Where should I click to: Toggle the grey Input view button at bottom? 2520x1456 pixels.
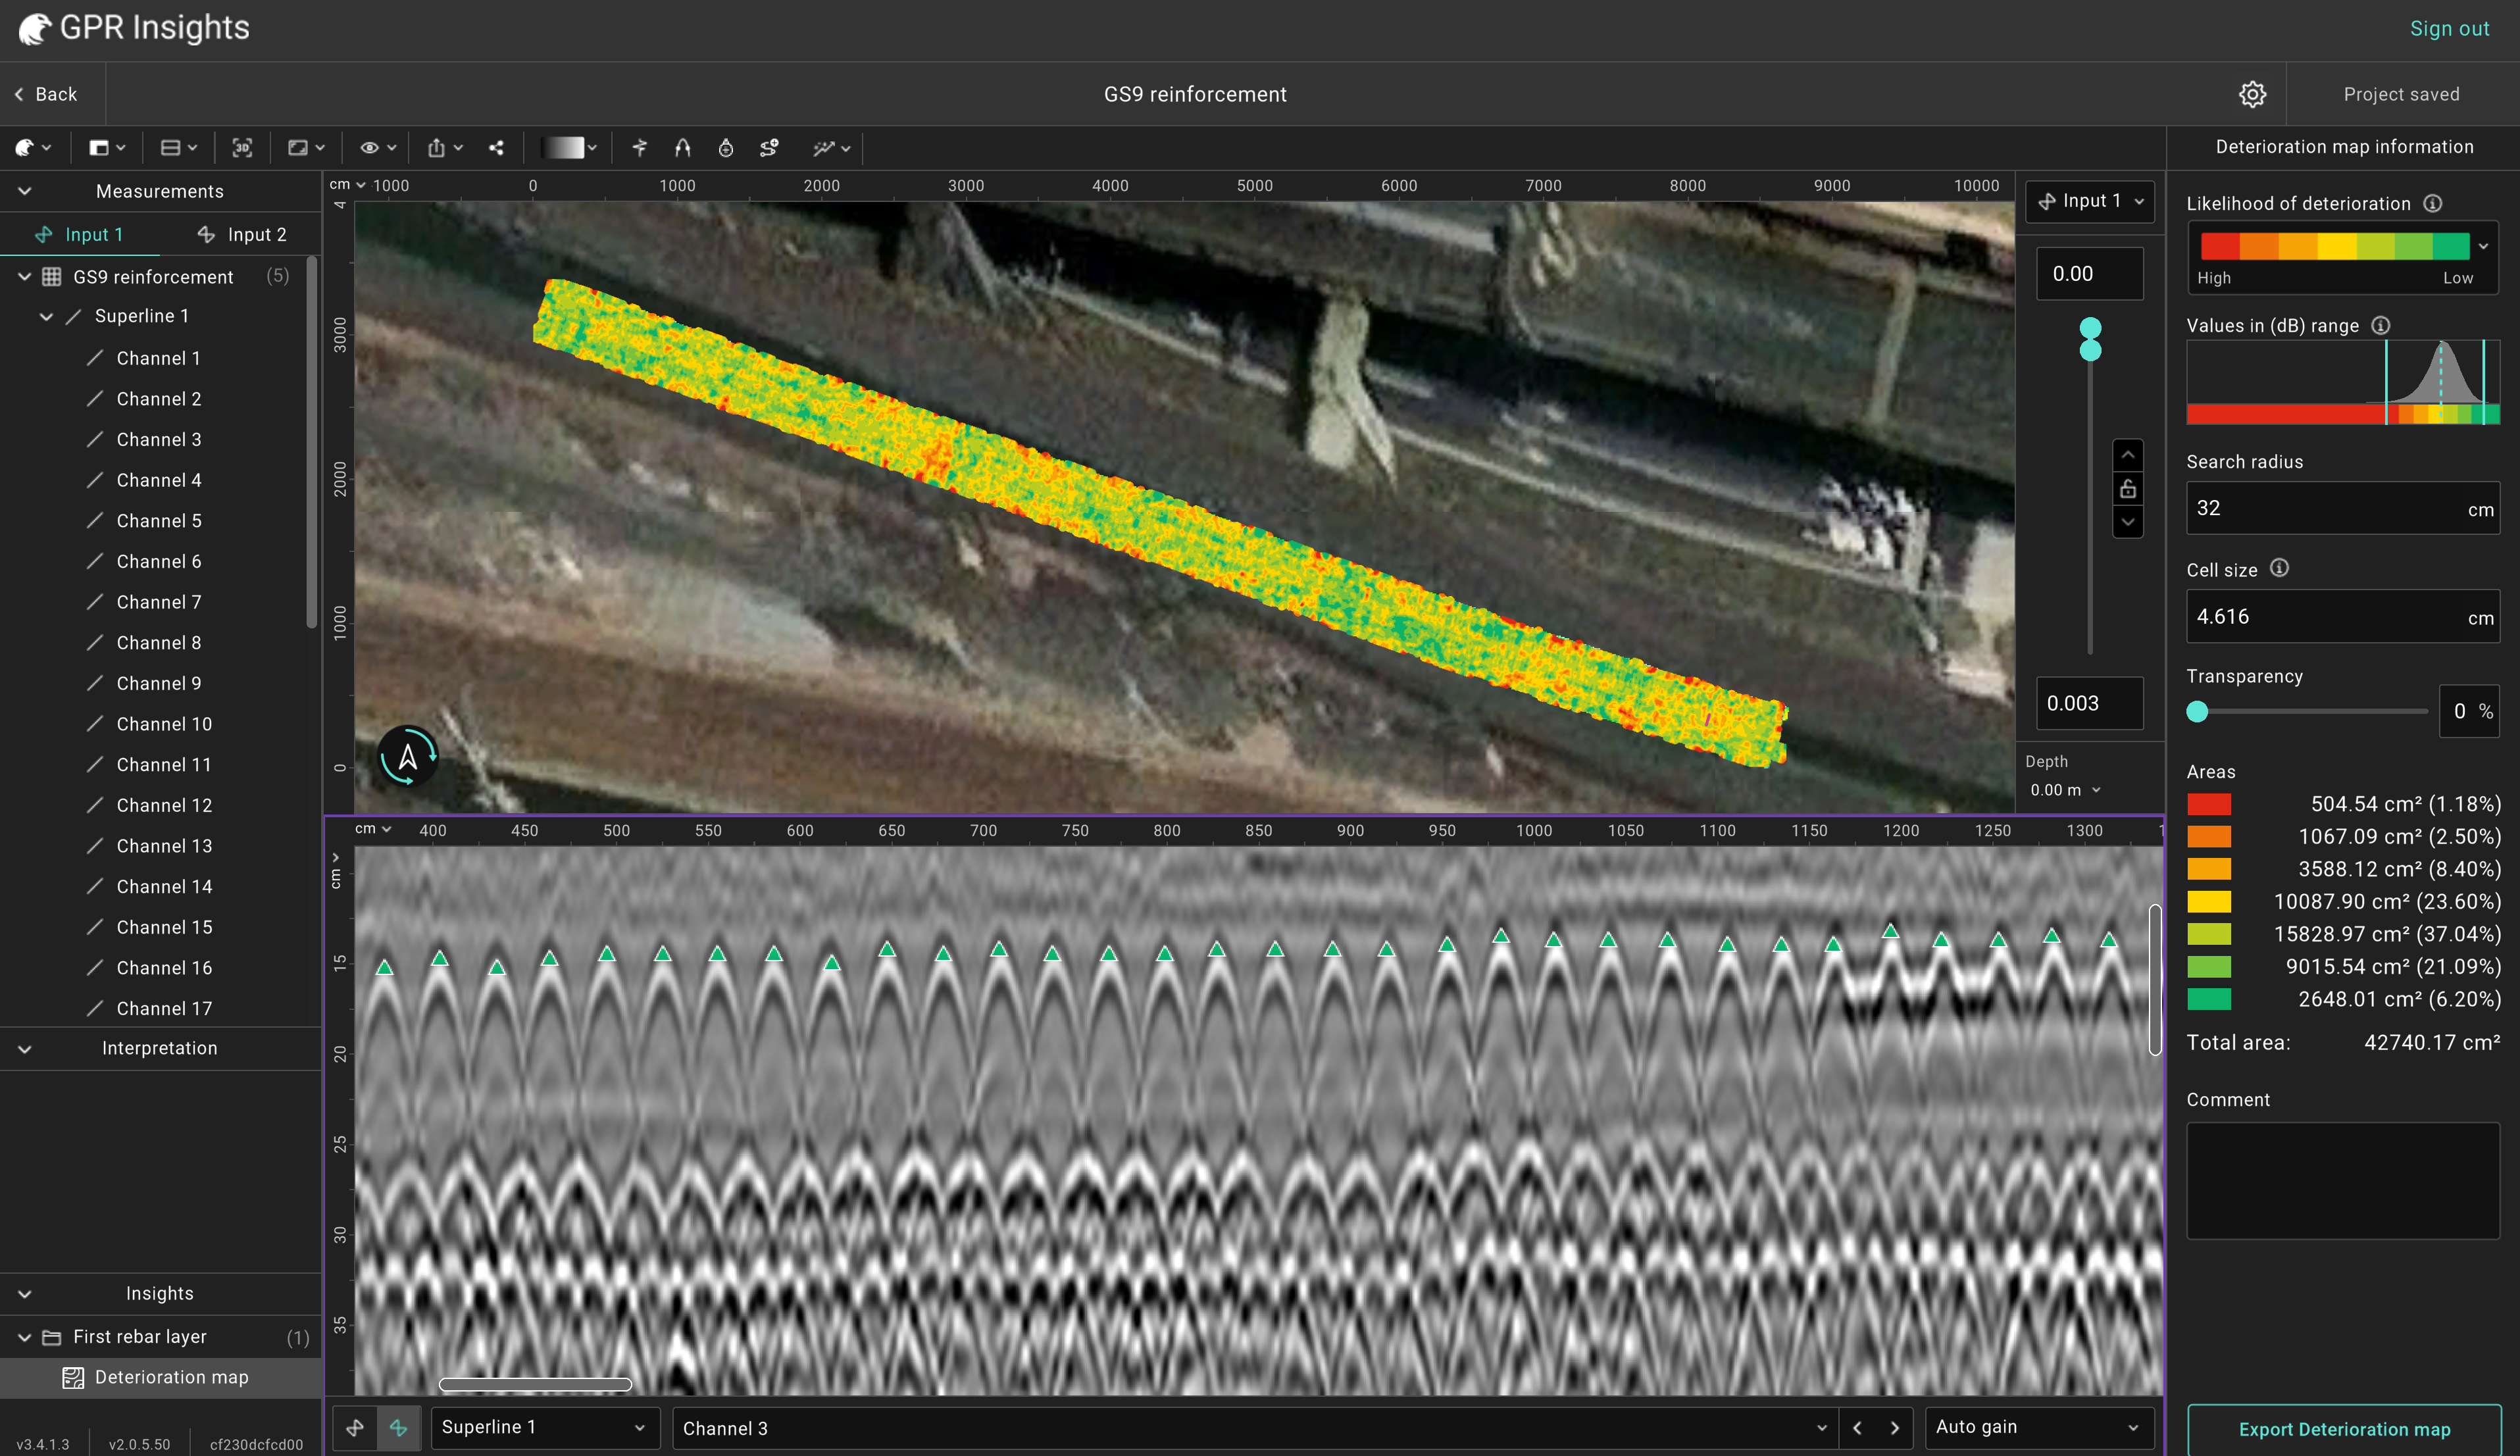tap(355, 1428)
